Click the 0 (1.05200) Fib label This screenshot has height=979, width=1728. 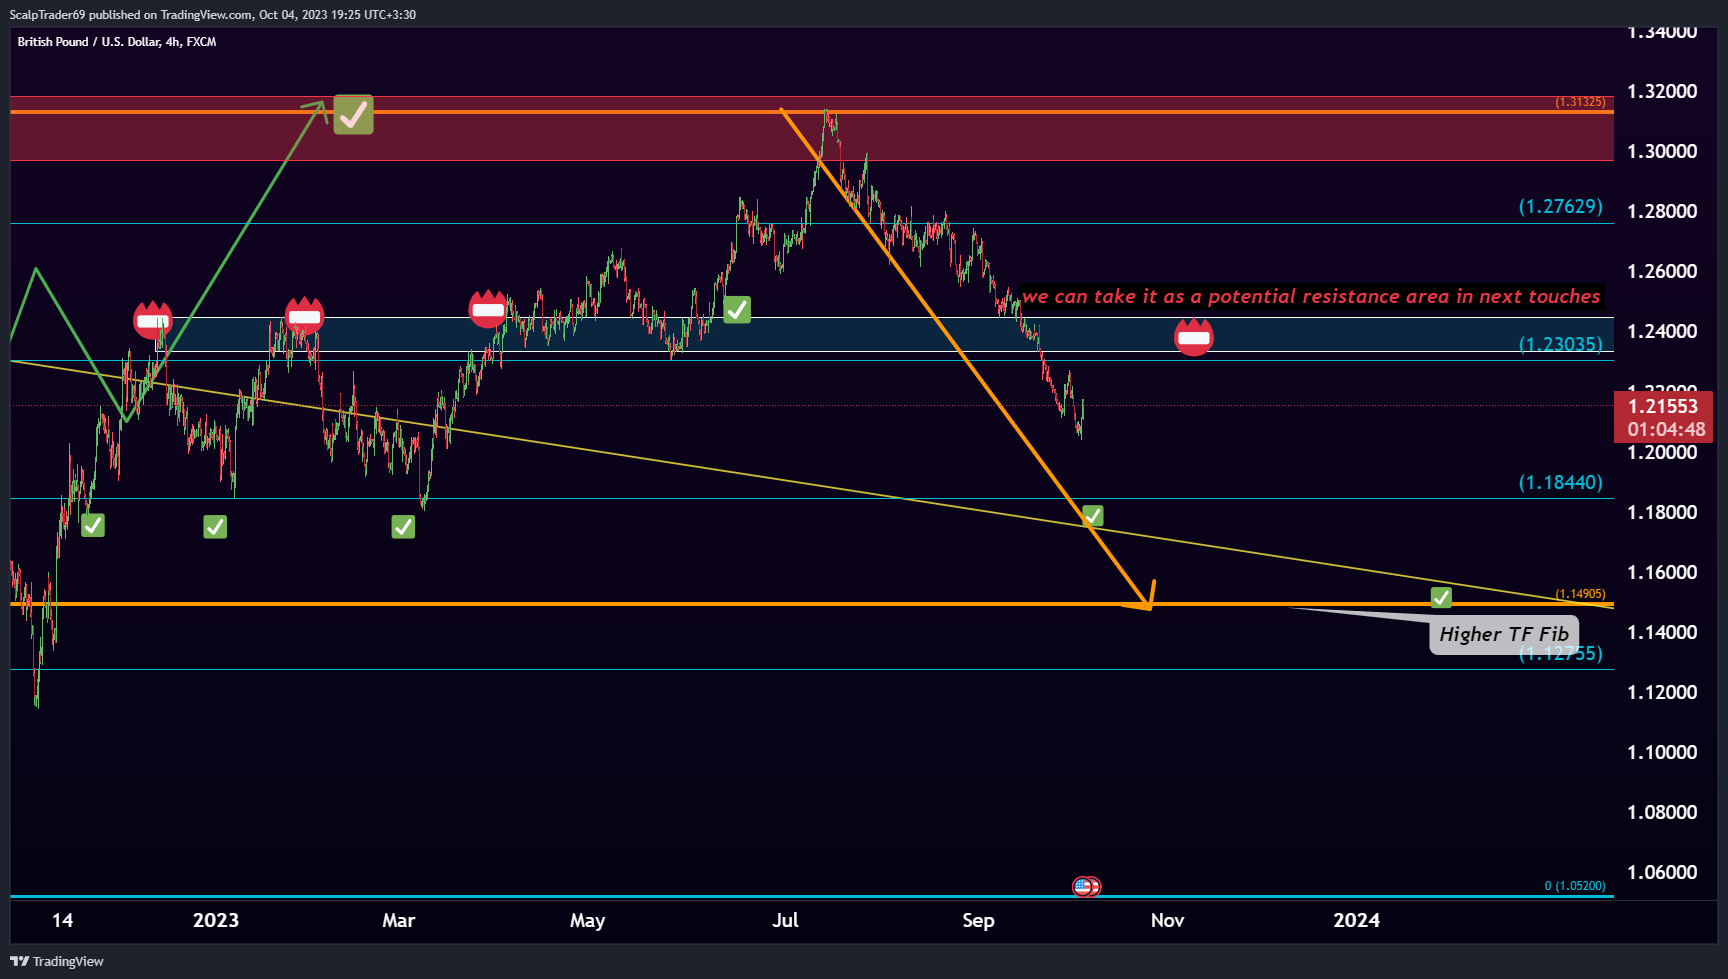(1575, 886)
